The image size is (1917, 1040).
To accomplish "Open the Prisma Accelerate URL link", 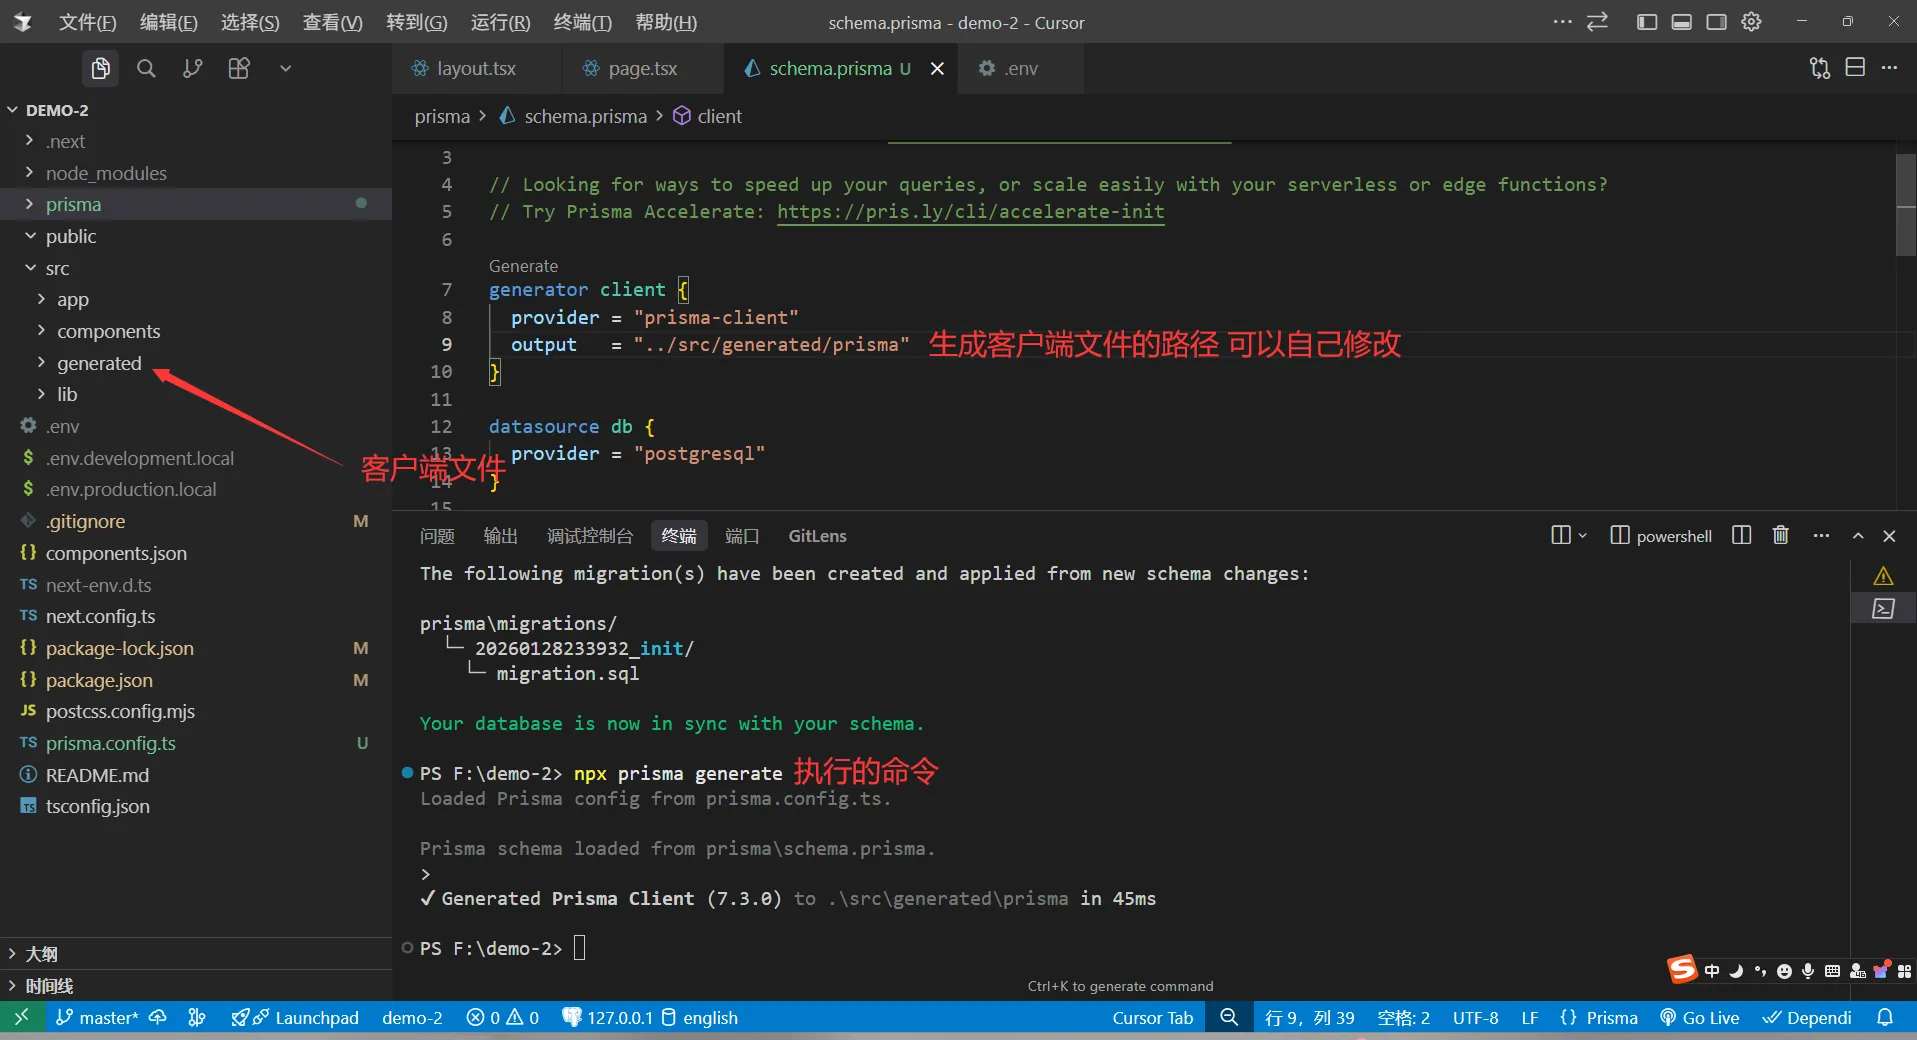I will tap(970, 212).
